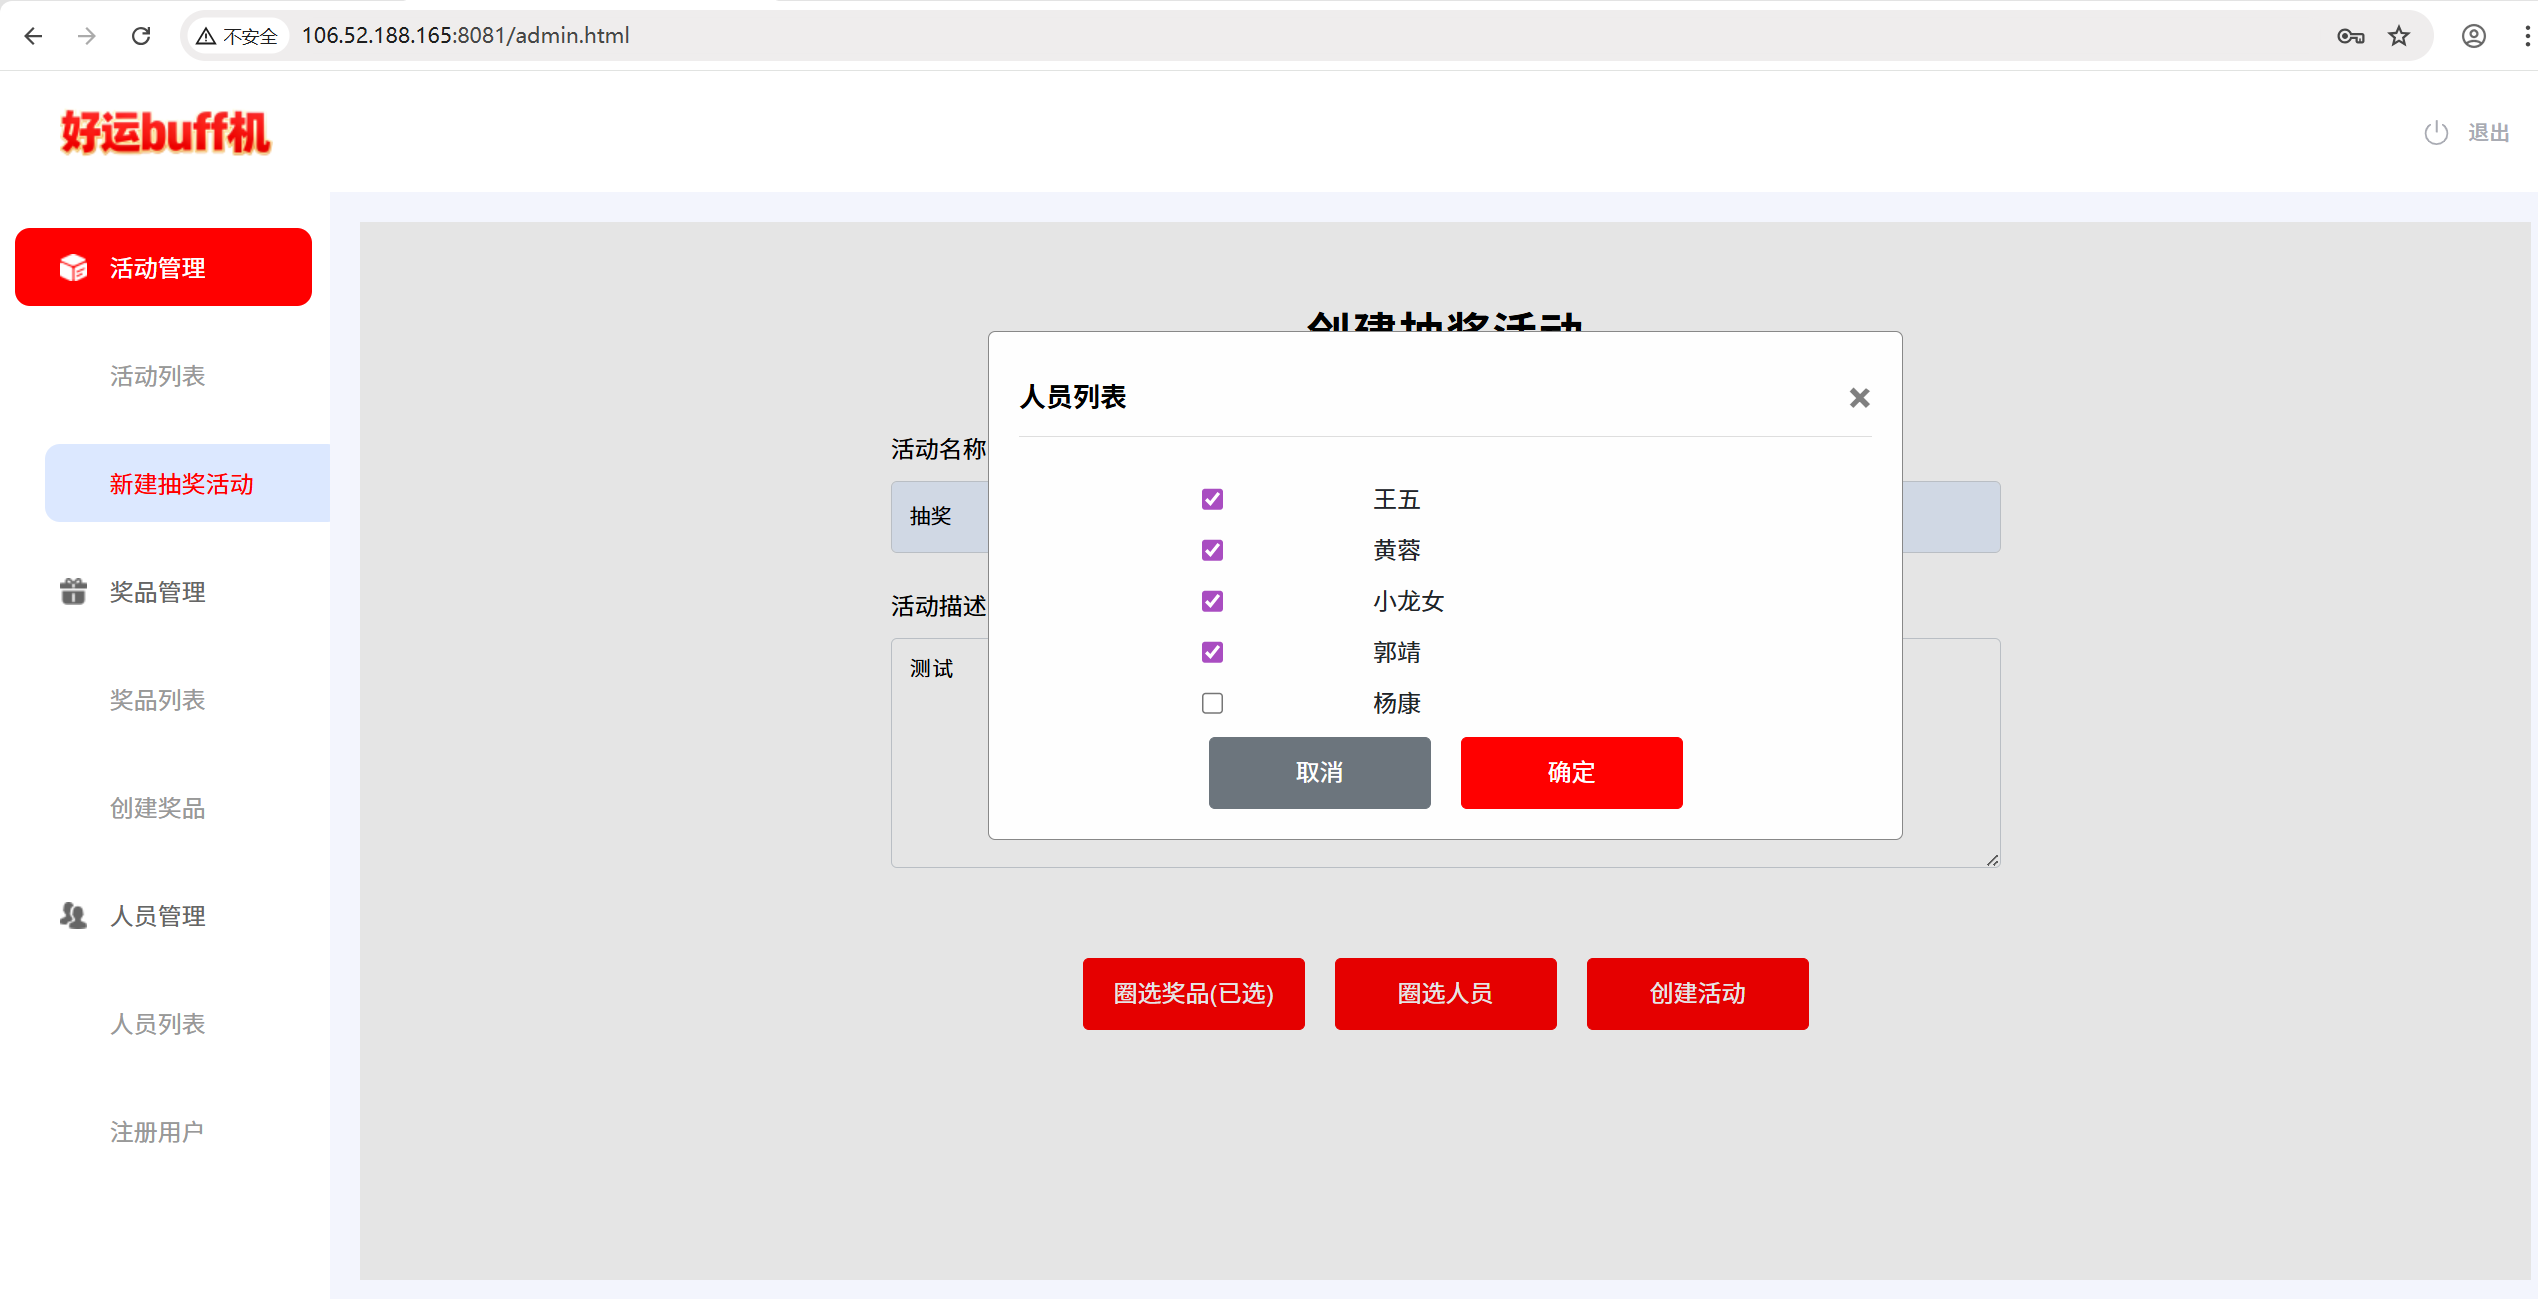This screenshot has width=2538, height=1299.
Task: Close the 人员列表 dialog with X
Action: coord(1859,398)
